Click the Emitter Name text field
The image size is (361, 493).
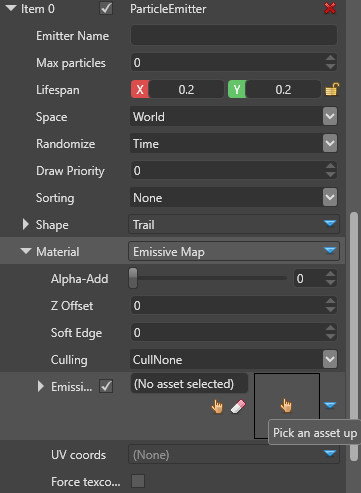[234, 35]
